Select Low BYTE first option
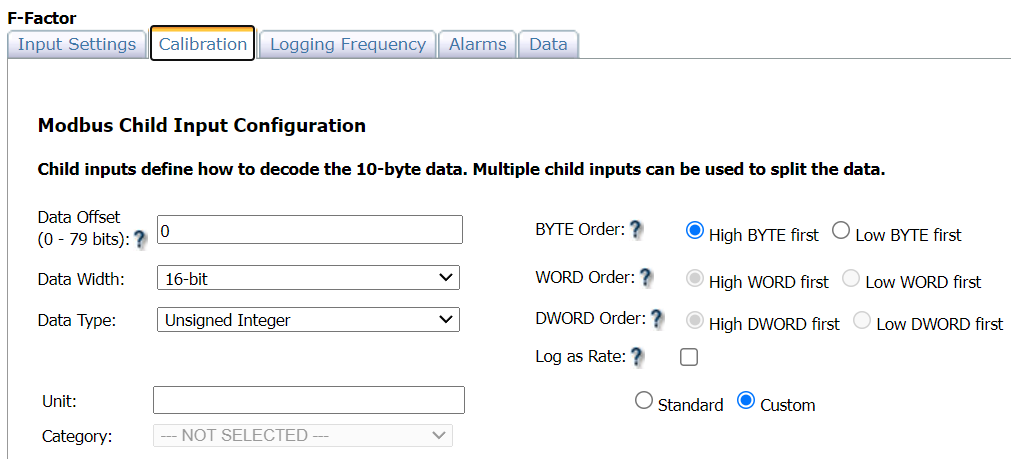The image size is (1011, 459). pos(841,231)
